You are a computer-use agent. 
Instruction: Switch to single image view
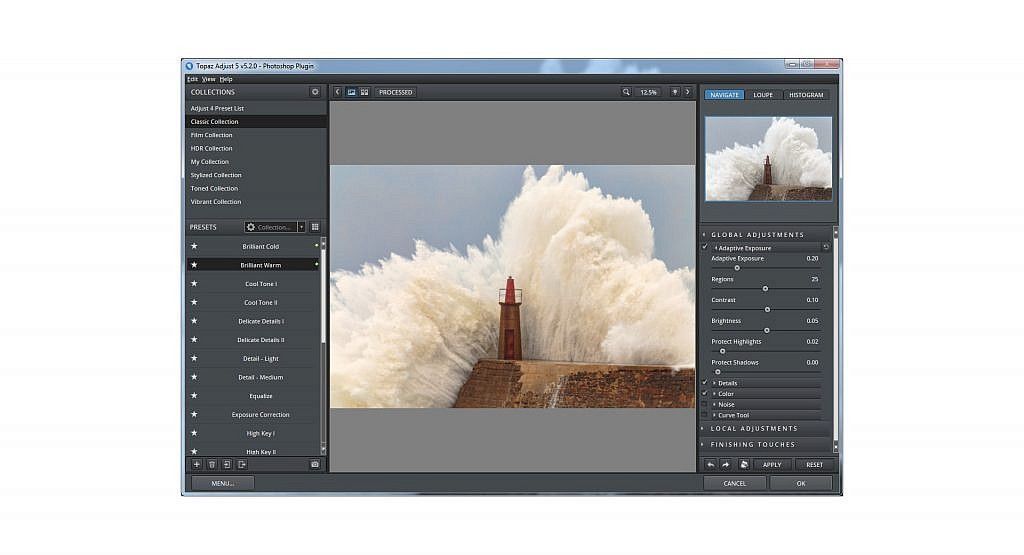click(x=351, y=92)
